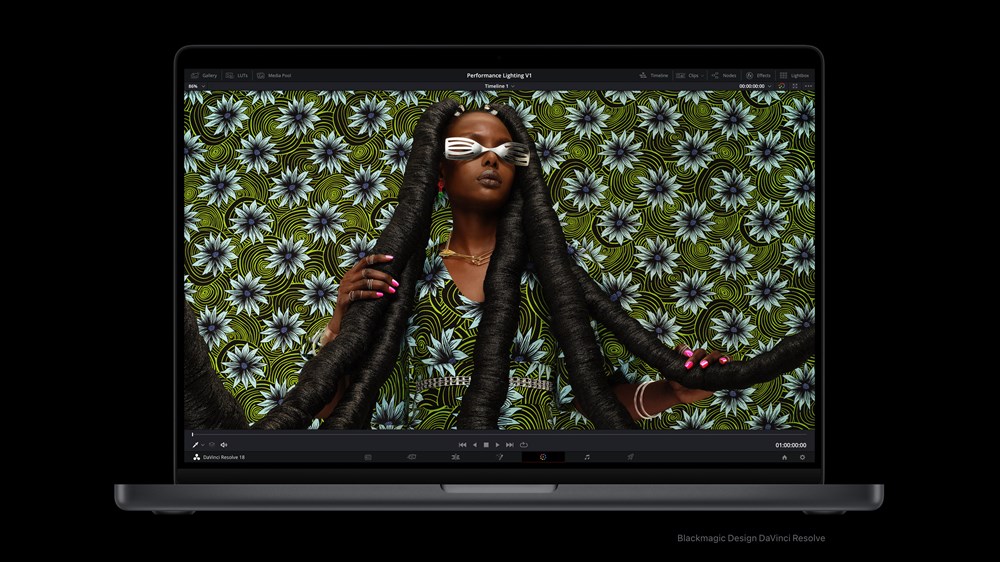Expand the Clips dropdown arrow
This screenshot has width=1000, height=562.
[x=703, y=75]
